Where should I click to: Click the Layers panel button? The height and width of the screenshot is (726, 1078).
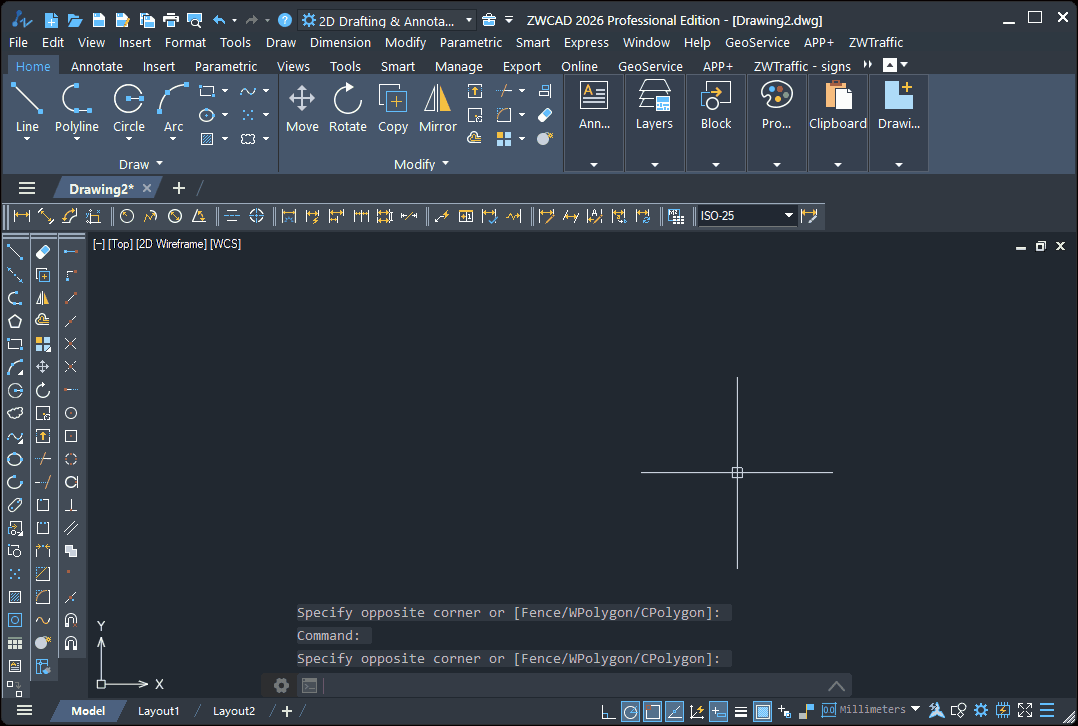pos(654,107)
